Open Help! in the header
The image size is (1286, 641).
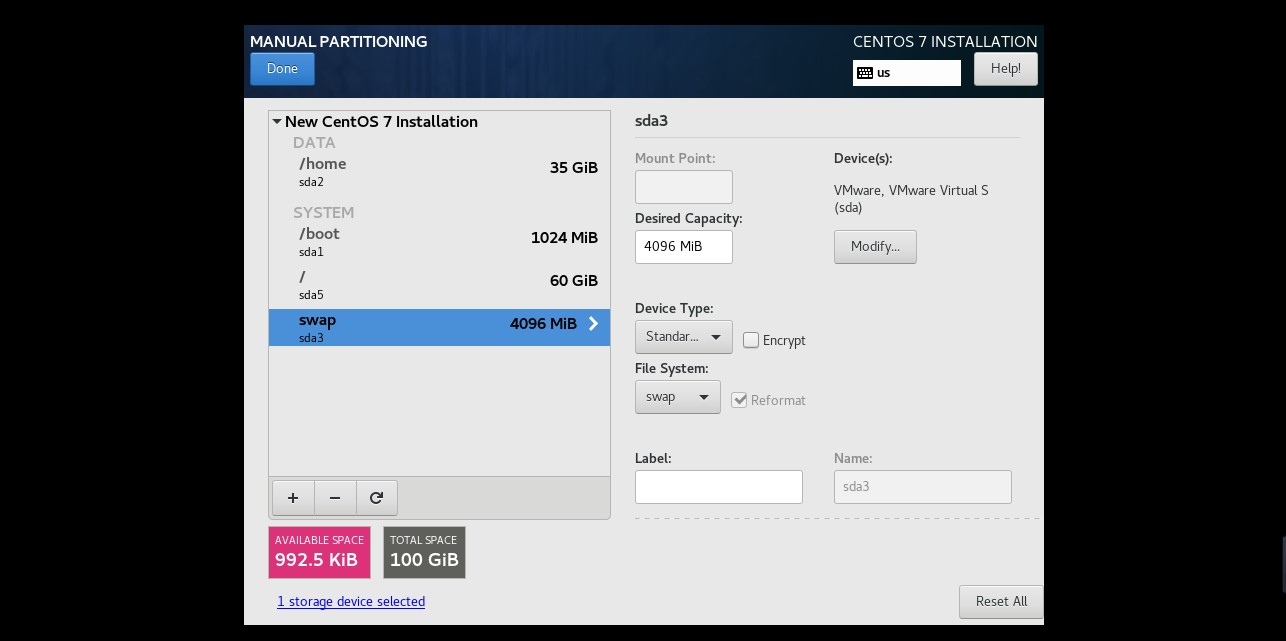(1005, 69)
